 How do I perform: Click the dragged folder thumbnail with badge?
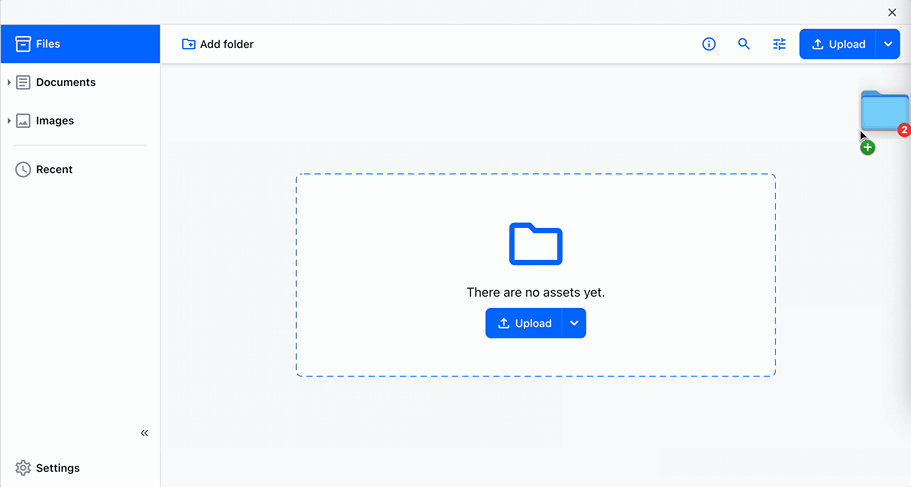point(884,111)
